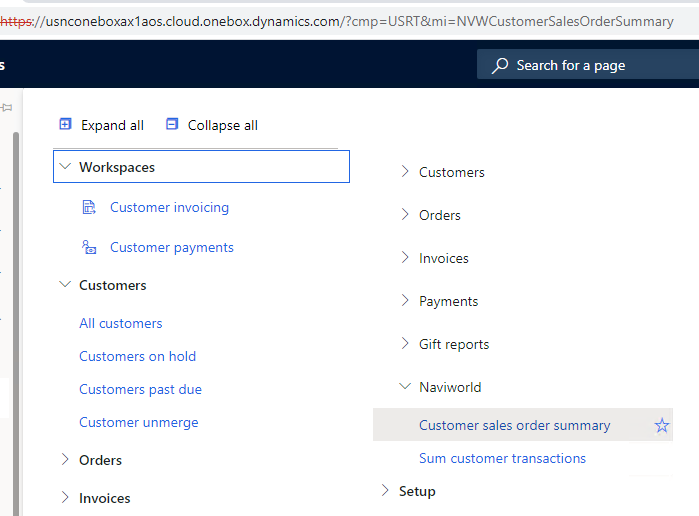Collapse the left Customers group chevron
Image resolution: width=699 pixels, height=516 pixels.
click(65, 285)
